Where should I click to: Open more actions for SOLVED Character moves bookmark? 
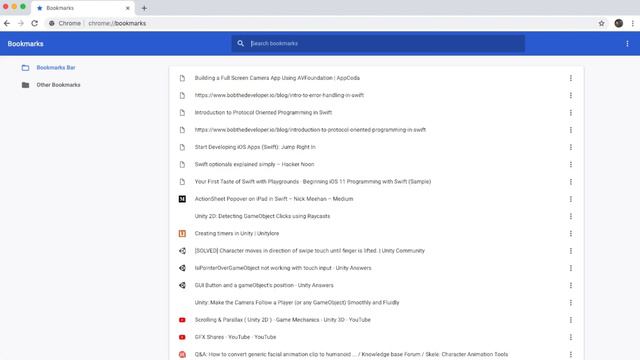tap(571, 251)
